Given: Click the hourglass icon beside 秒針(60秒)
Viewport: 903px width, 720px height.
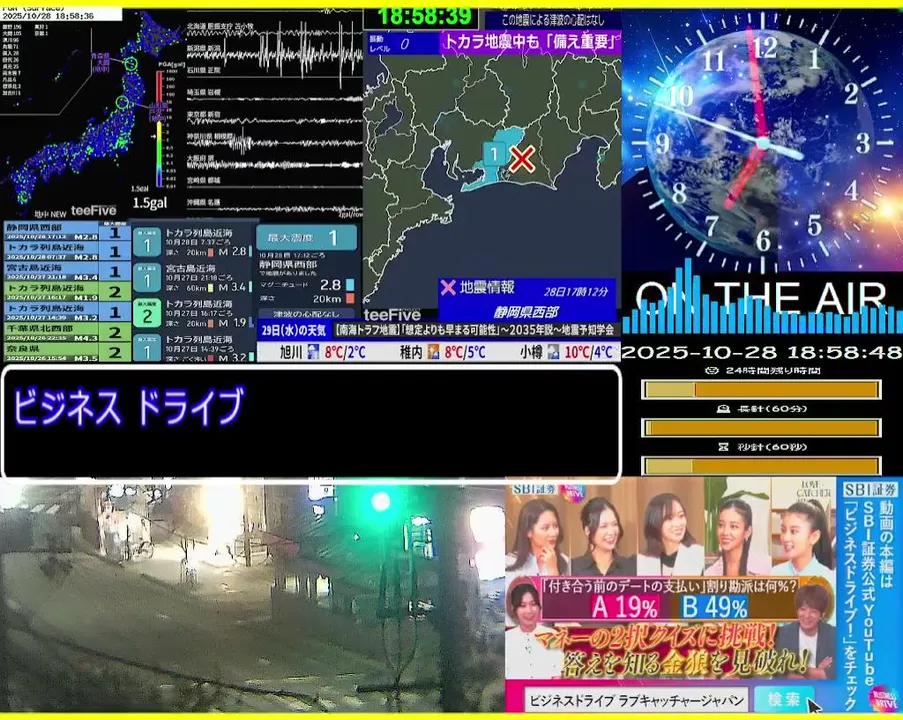Looking at the screenshot, I should 723,447.
